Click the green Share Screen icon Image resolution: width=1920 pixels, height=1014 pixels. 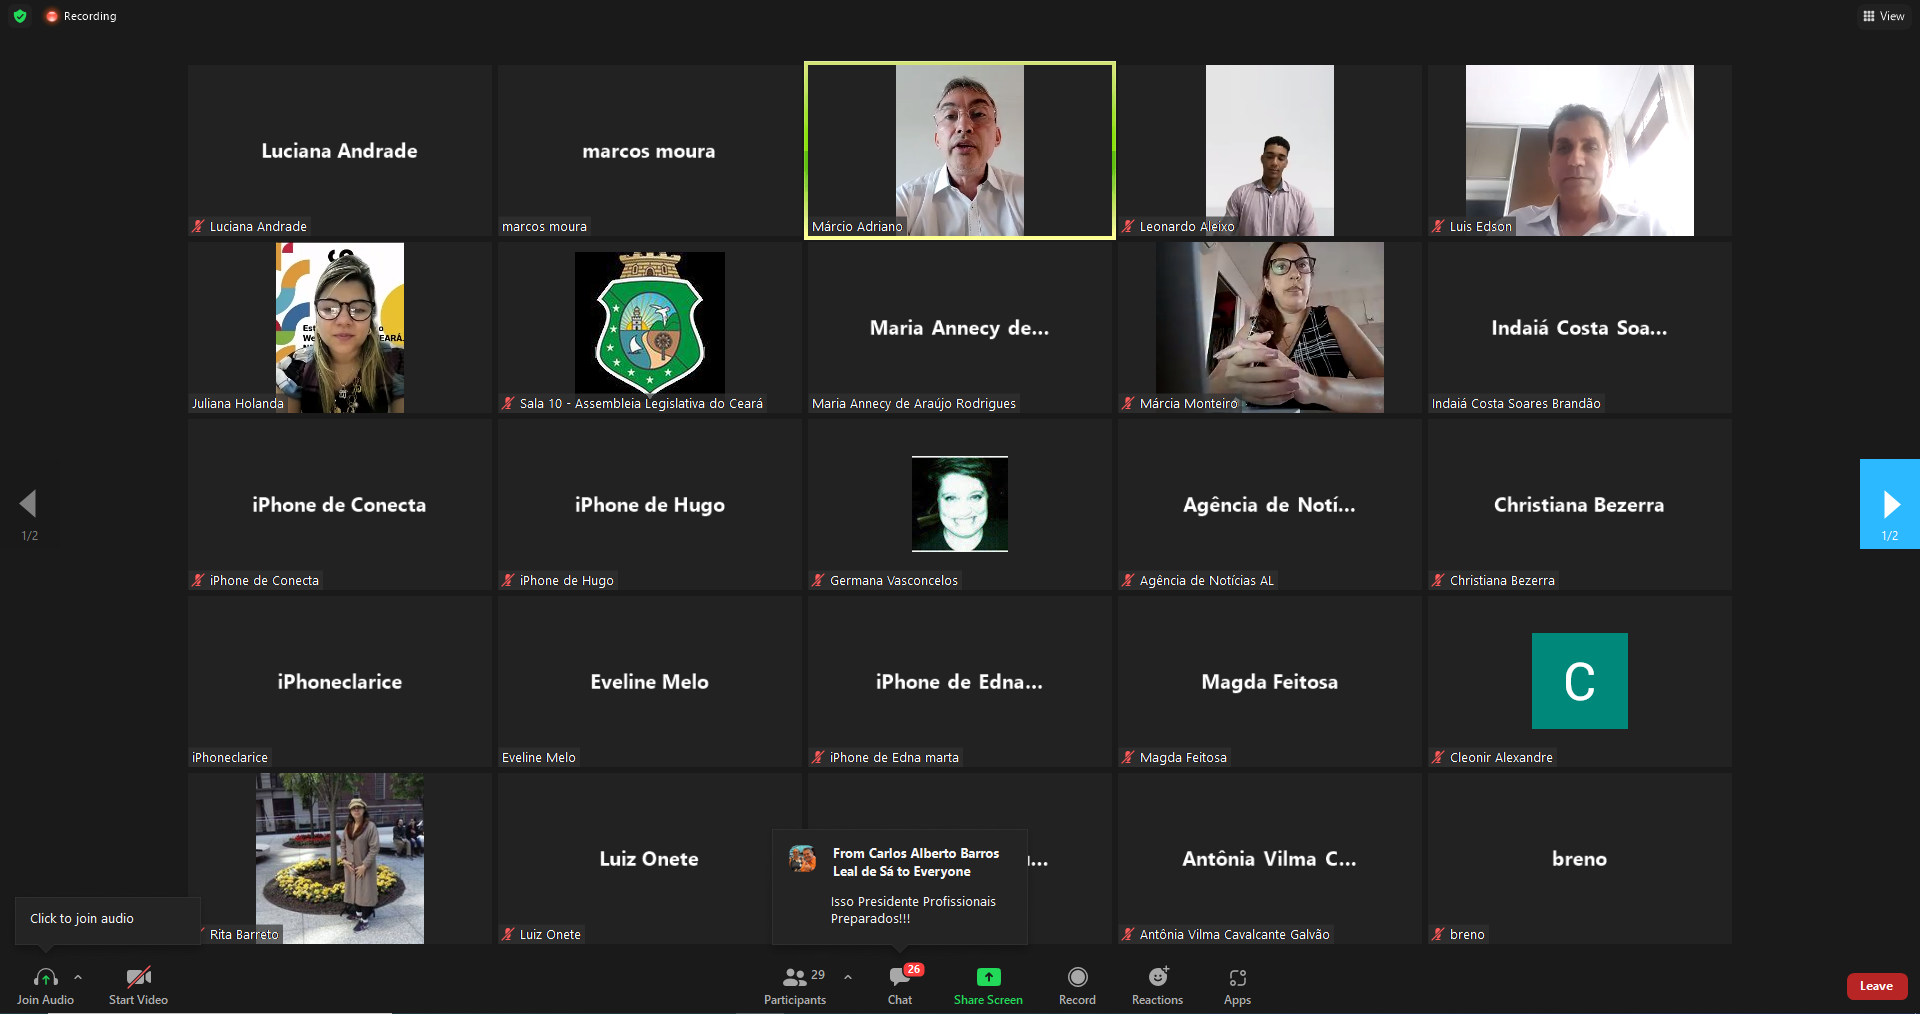click(988, 977)
